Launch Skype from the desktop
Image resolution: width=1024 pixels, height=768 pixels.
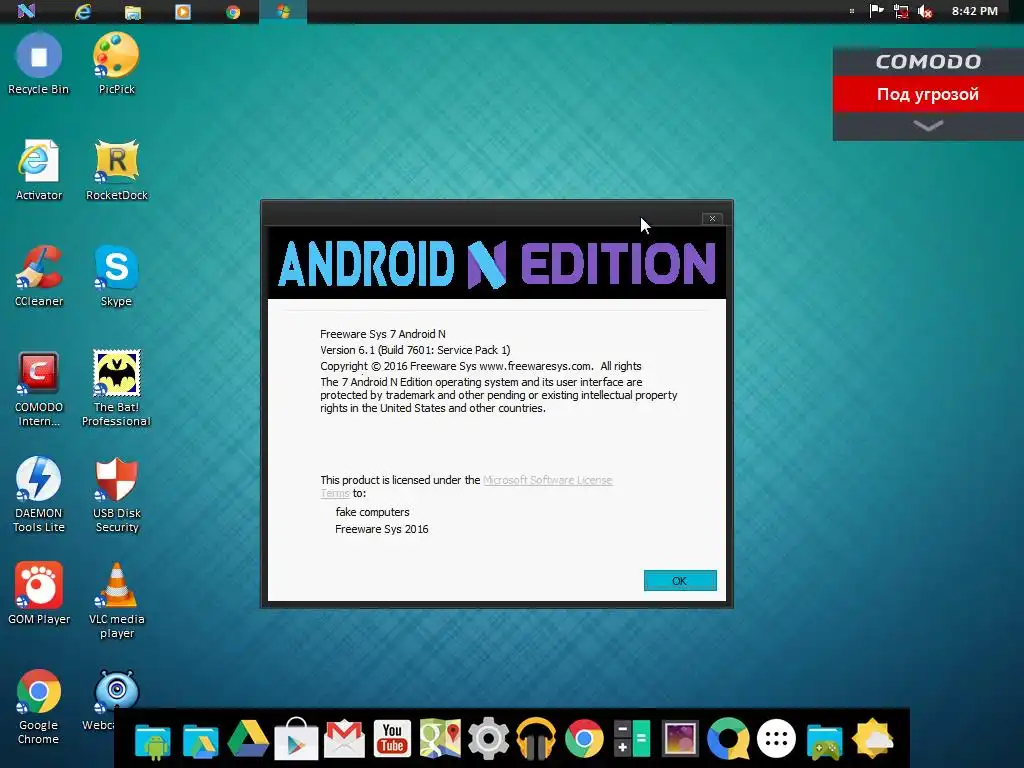point(116,276)
